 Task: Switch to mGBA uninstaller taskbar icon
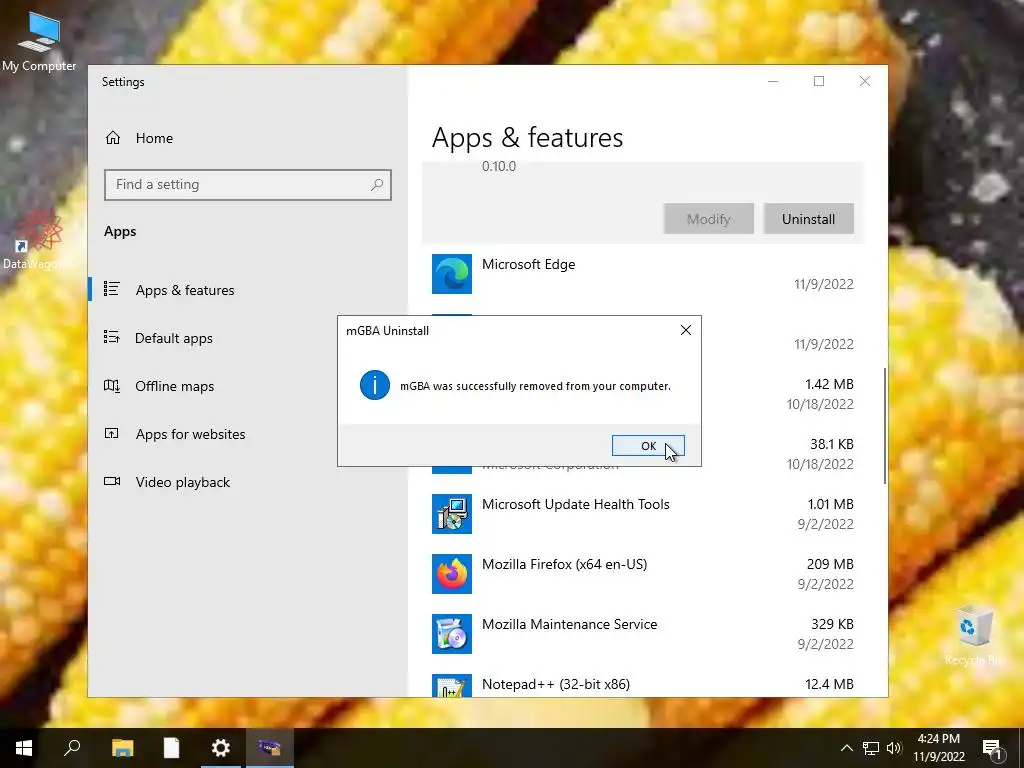(x=270, y=748)
